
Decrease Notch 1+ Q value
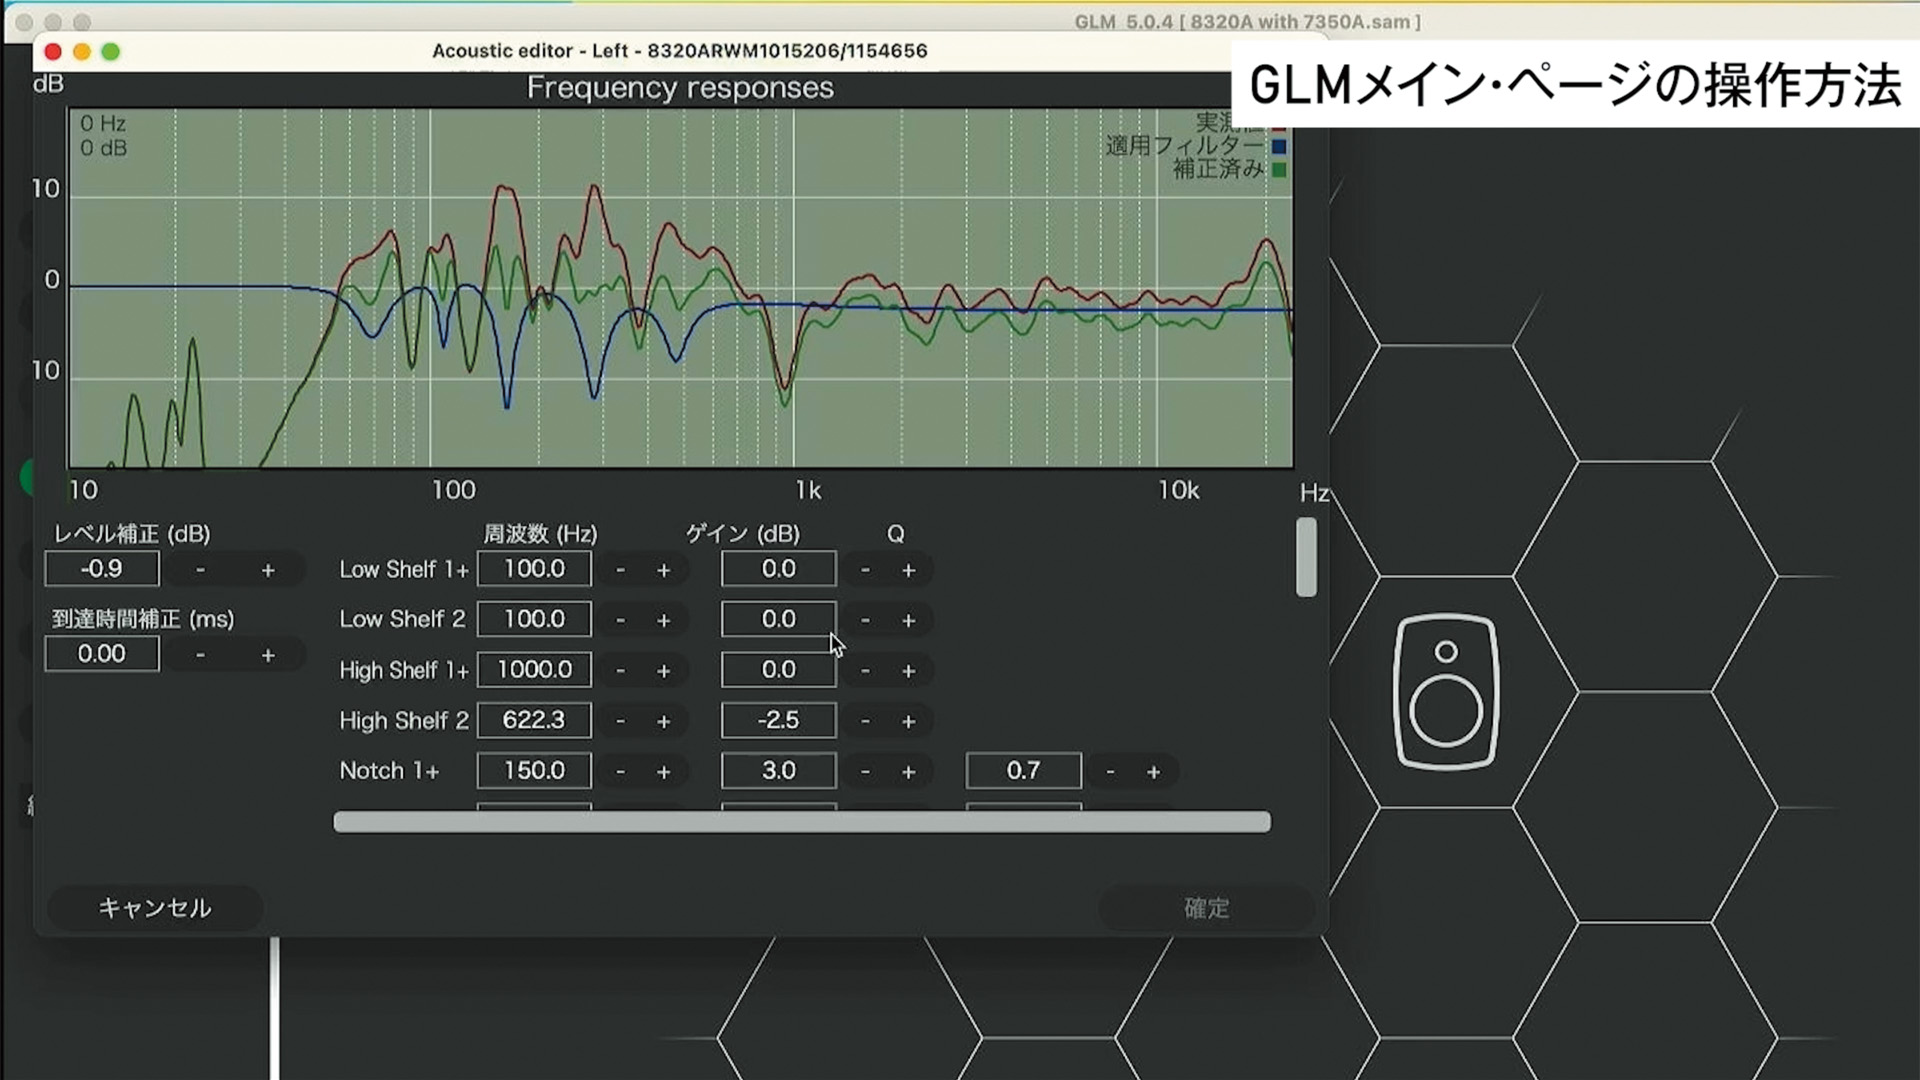1110,772
